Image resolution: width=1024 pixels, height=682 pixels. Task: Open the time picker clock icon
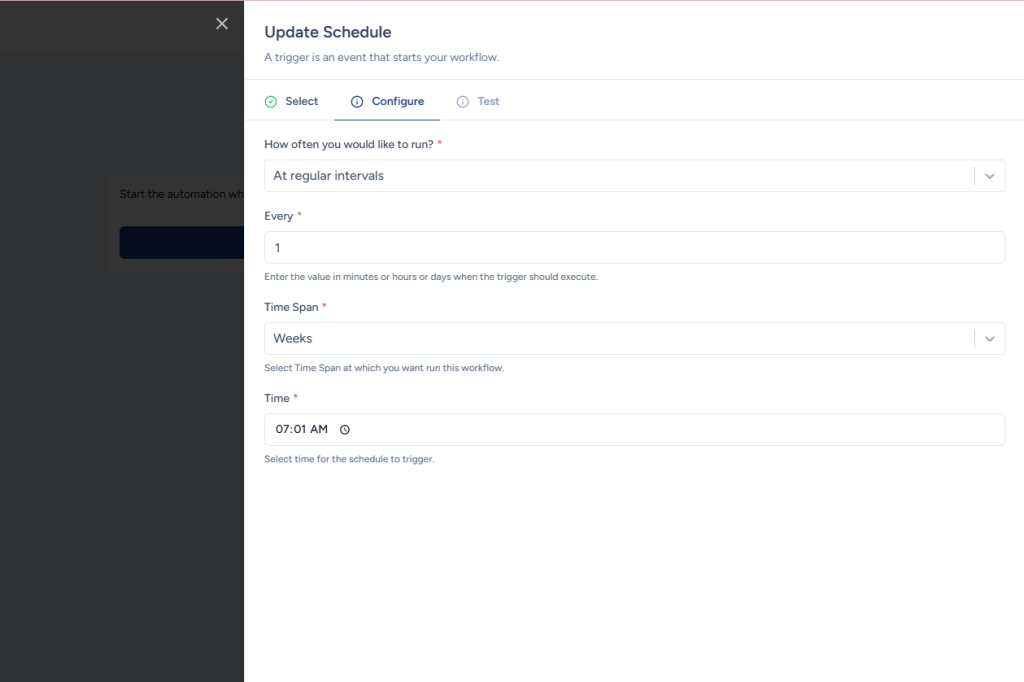tap(345, 430)
